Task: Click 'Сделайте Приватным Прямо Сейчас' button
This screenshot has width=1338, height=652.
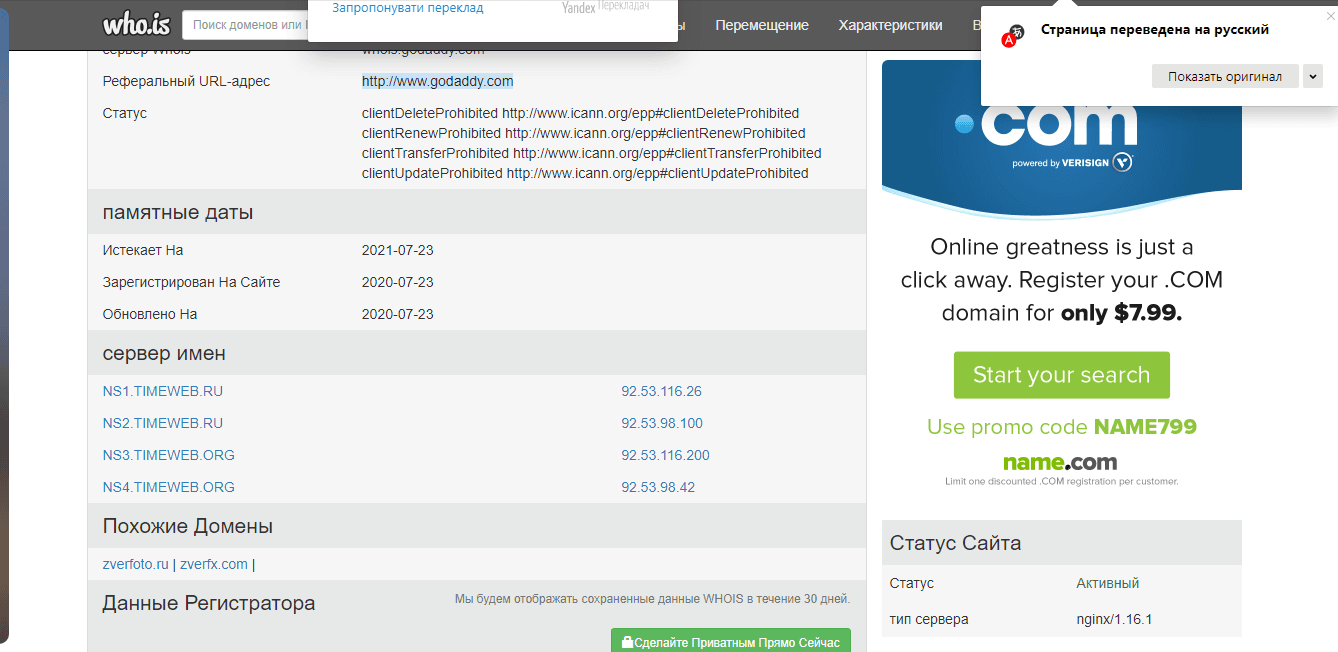Action: click(730, 641)
